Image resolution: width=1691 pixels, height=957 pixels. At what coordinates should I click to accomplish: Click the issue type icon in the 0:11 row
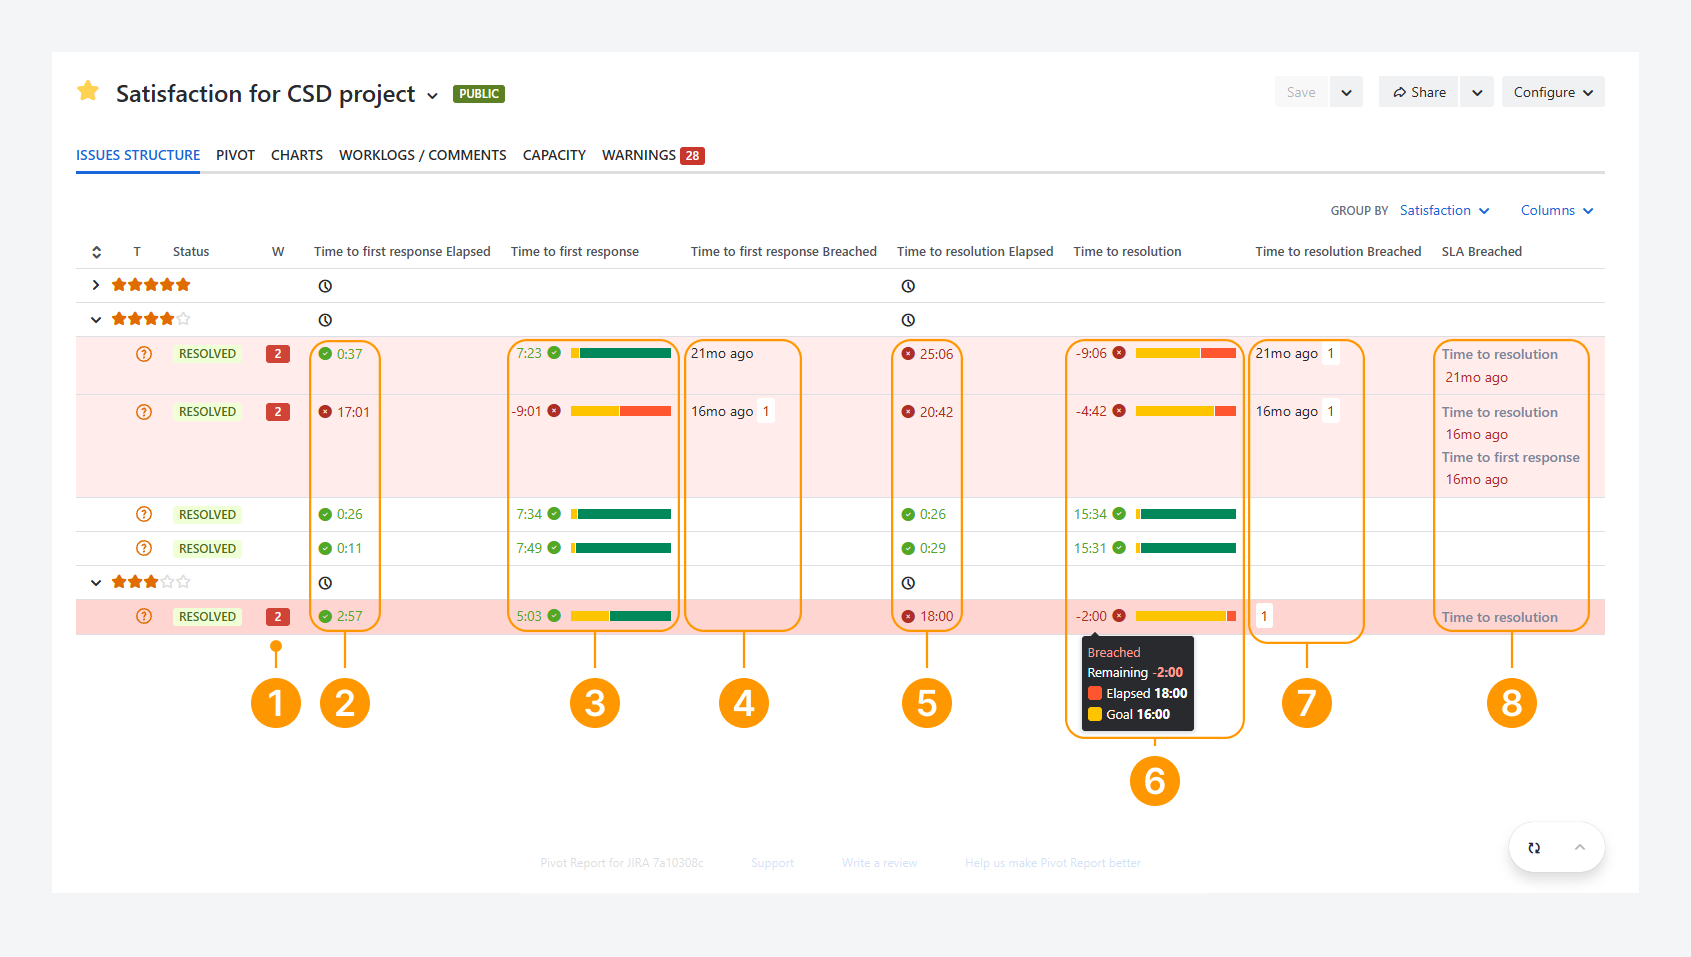pyautogui.click(x=144, y=548)
